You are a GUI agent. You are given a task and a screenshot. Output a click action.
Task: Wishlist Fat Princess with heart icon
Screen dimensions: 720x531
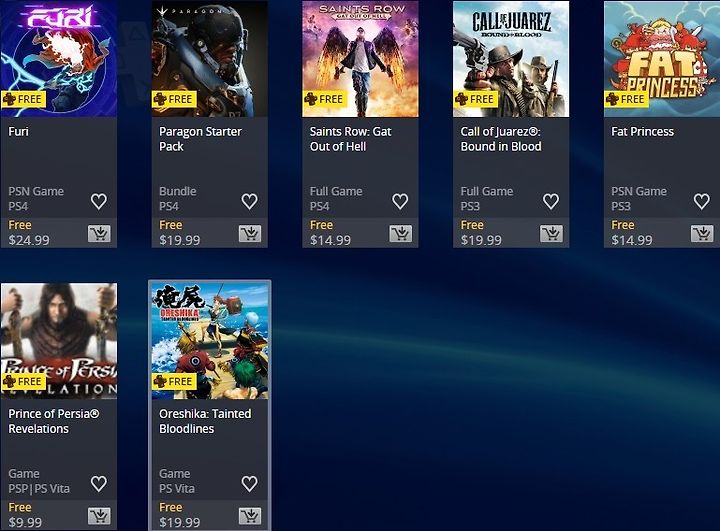(701, 201)
